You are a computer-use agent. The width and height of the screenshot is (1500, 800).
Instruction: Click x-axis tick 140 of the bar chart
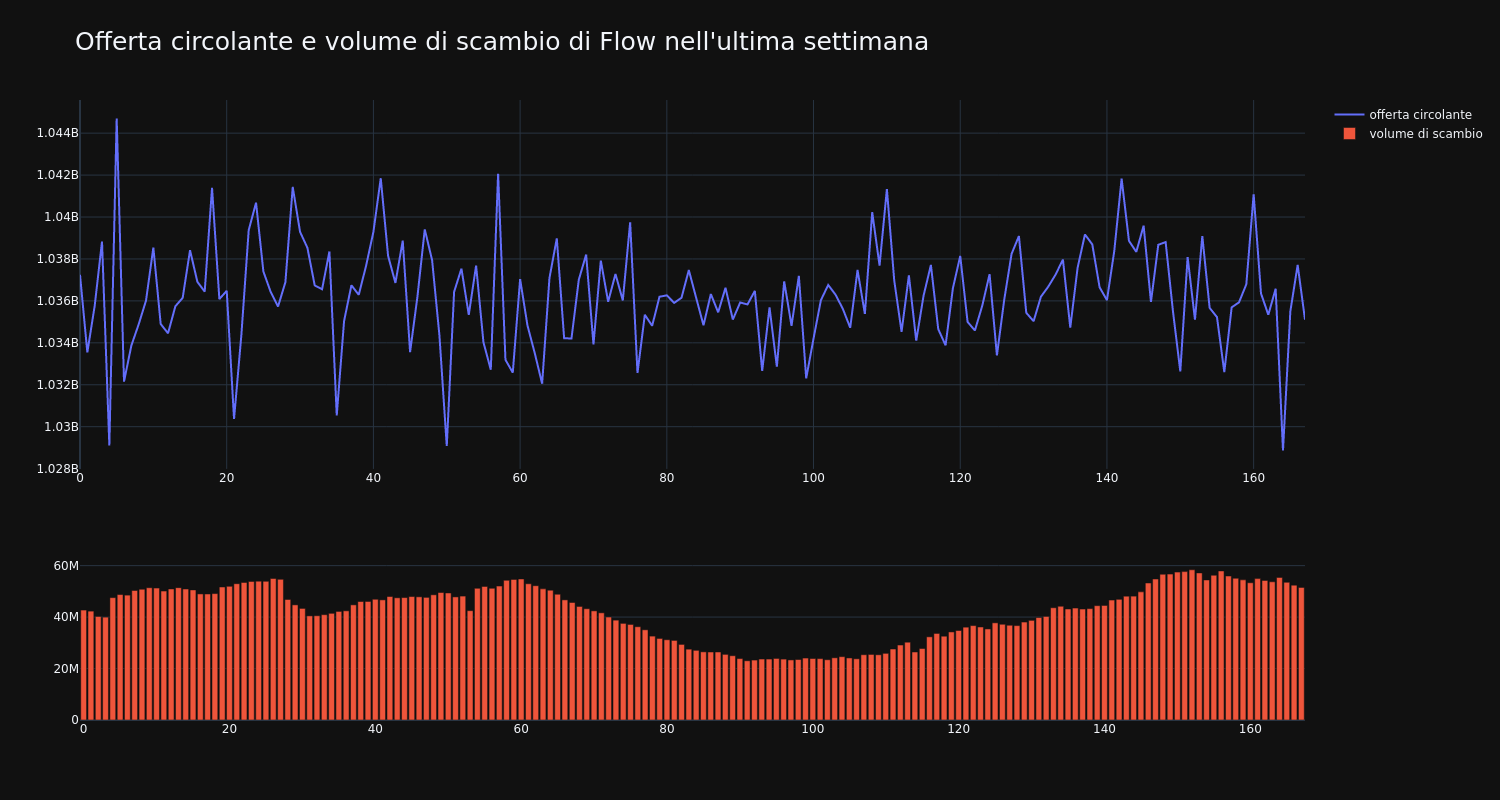coord(1105,730)
